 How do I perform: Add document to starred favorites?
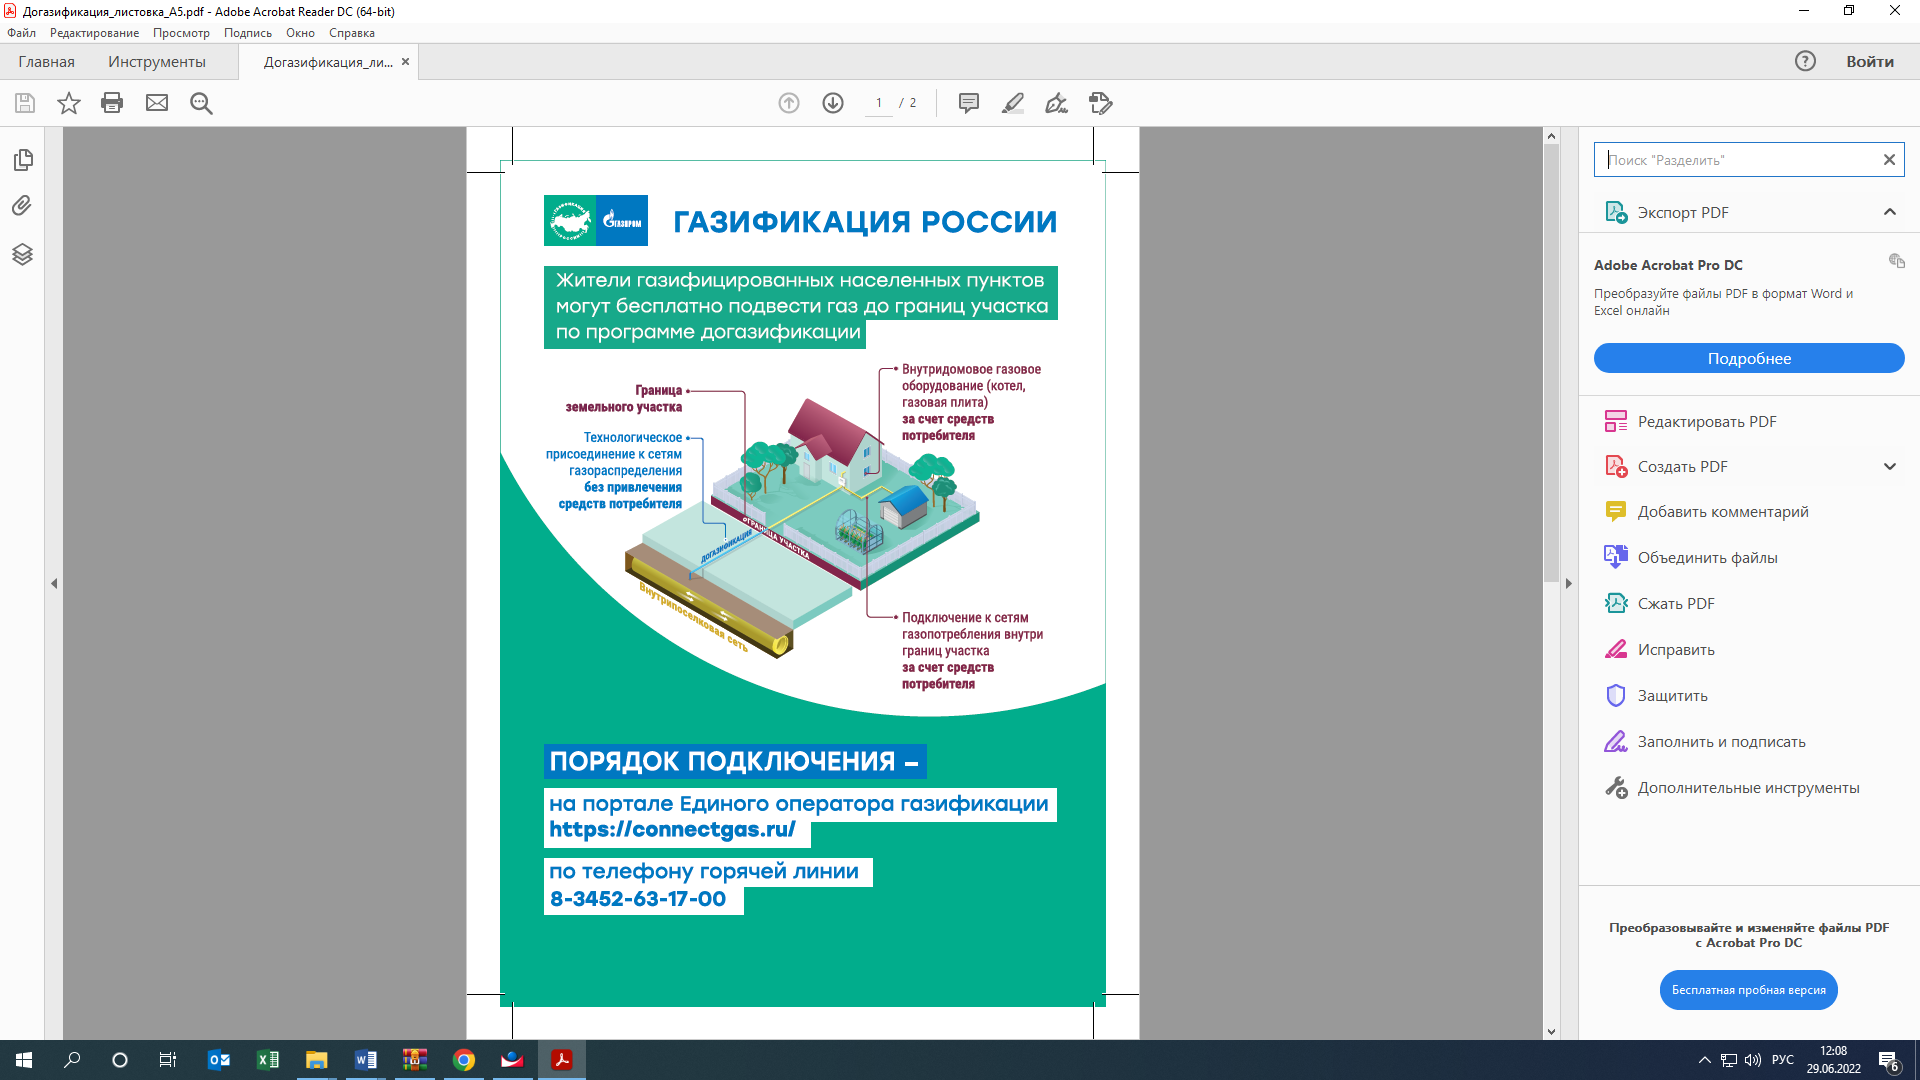tap(68, 103)
